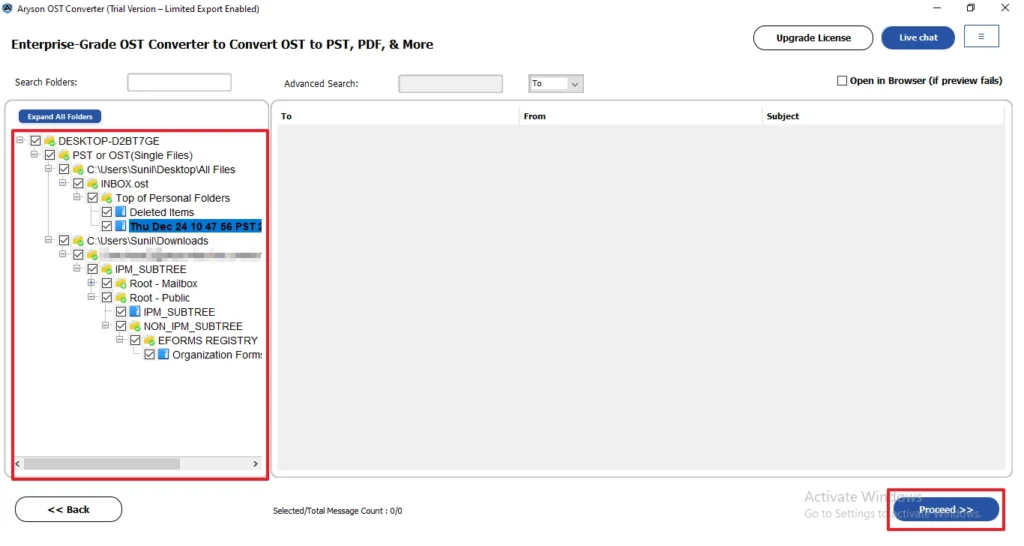Screen dimensions: 1024x546
Task: Uncheck the Deleted Items checkbox
Action: pyautogui.click(x=107, y=212)
